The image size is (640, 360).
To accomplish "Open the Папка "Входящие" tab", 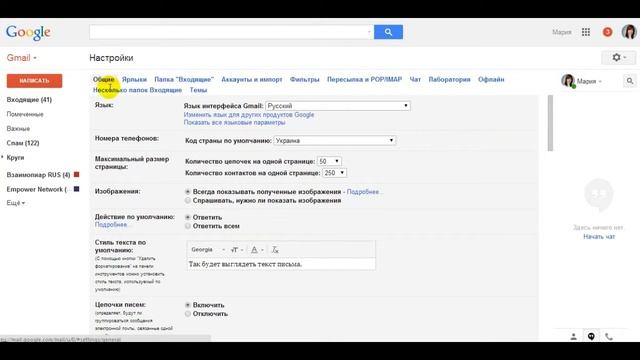I will [184, 79].
